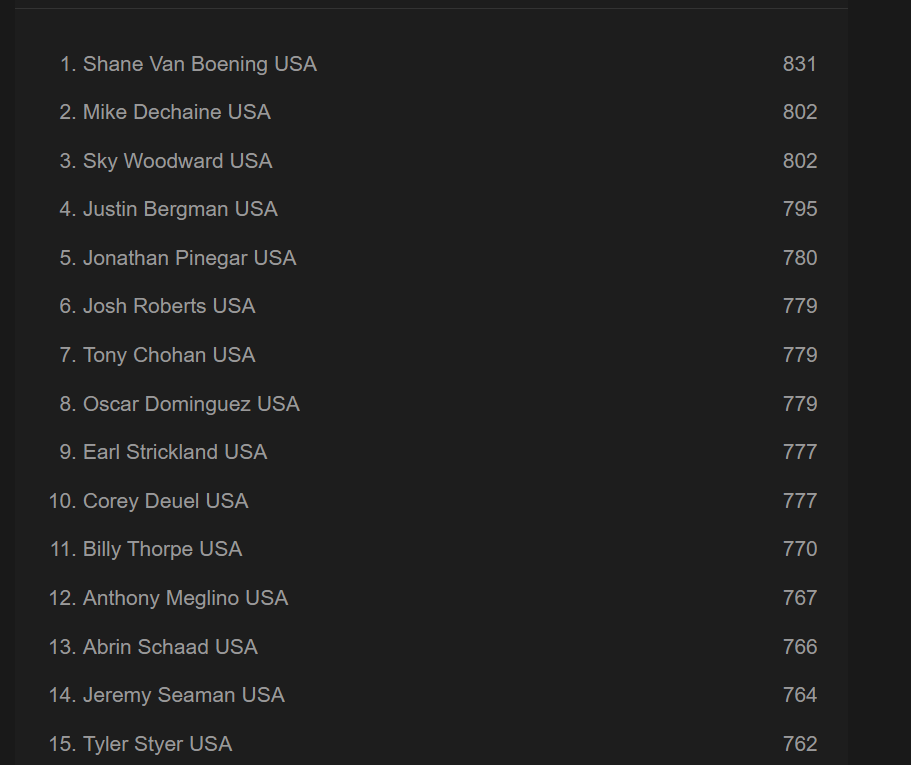Click the Shane Van Boening USA entry
The width and height of the screenshot is (911, 765).
tap(199, 64)
